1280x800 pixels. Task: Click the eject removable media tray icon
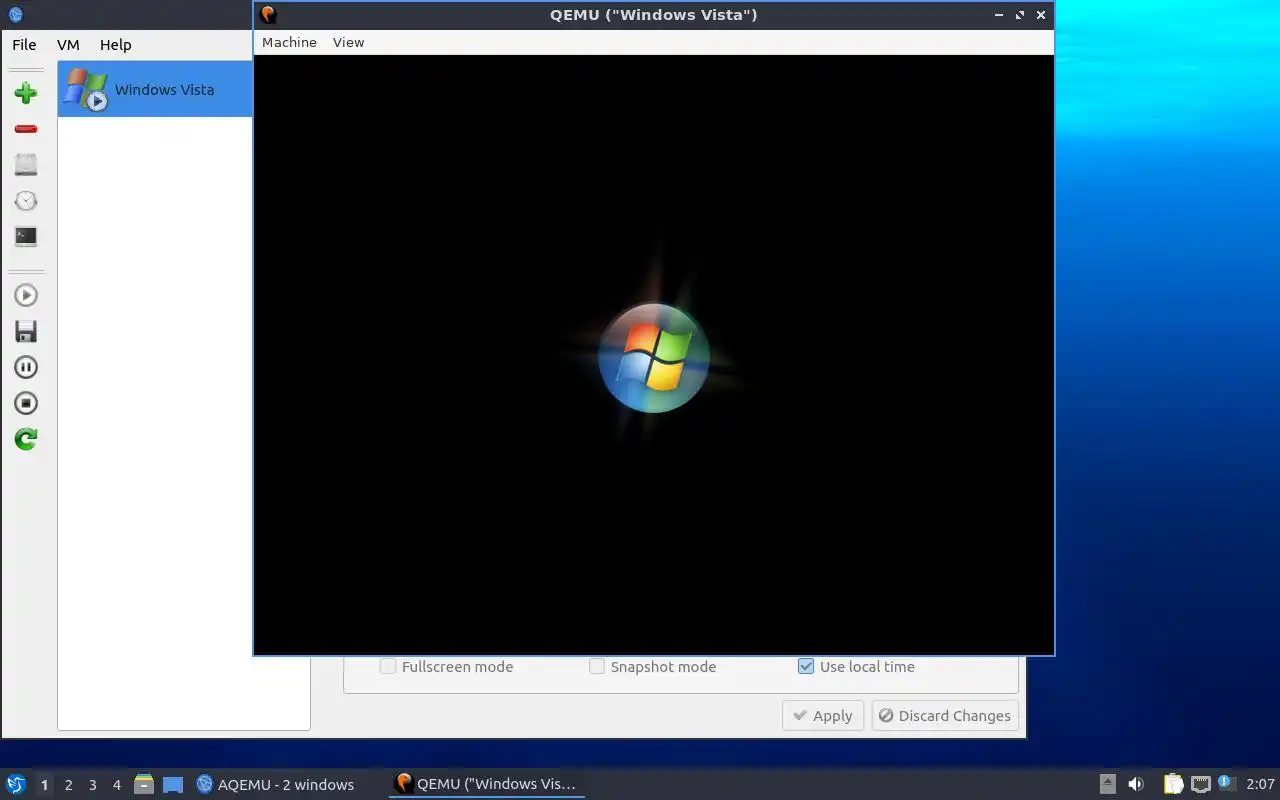(x=1108, y=784)
